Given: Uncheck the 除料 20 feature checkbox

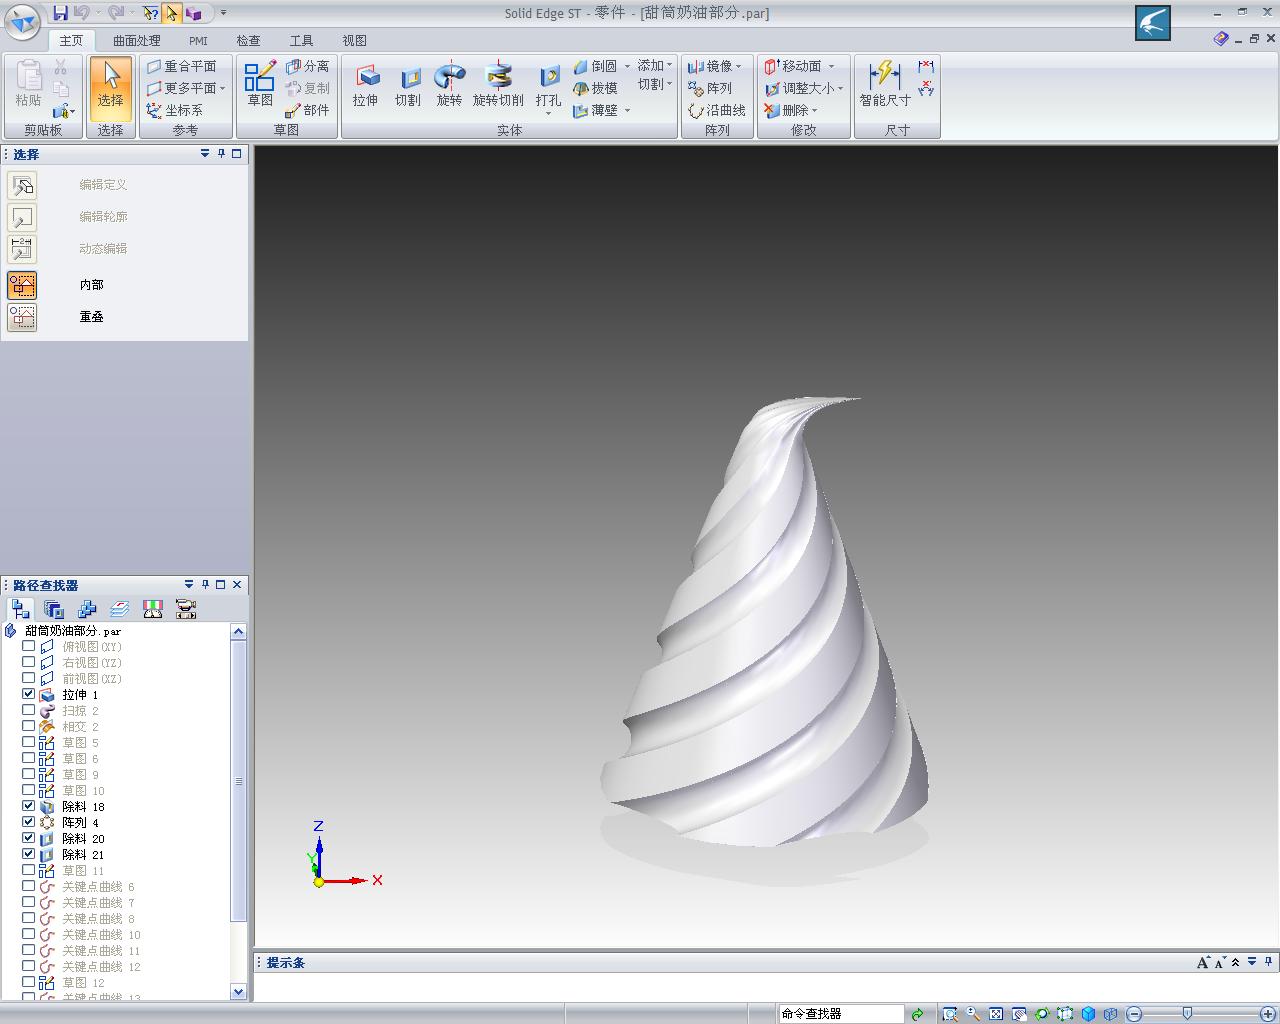Looking at the screenshot, I should [29, 838].
